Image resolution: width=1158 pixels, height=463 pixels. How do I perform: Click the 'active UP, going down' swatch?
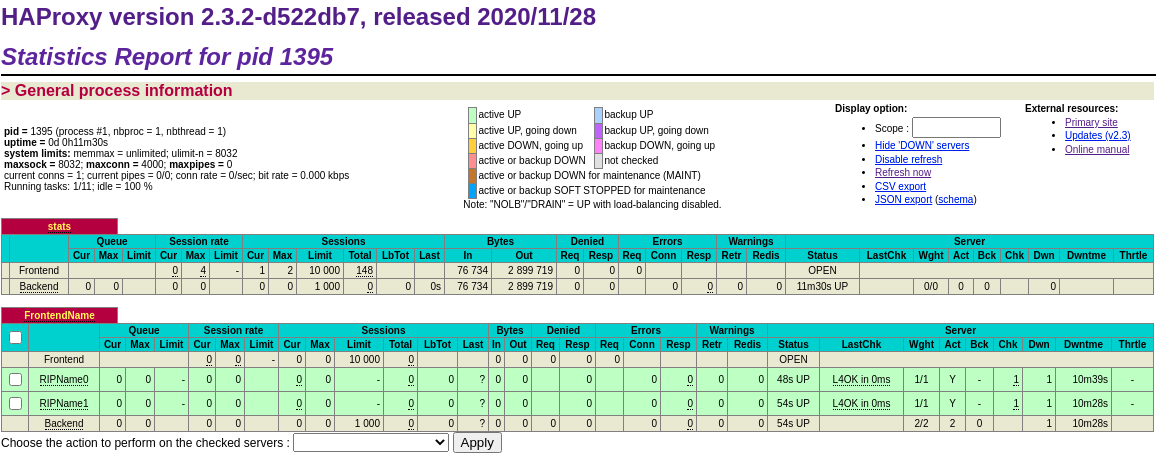coord(473,131)
